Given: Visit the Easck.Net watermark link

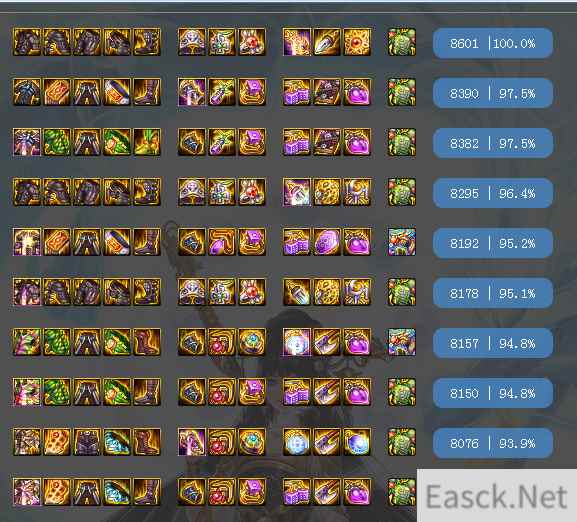Looking at the screenshot, I should pyautogui.click(x=496, y=497).
